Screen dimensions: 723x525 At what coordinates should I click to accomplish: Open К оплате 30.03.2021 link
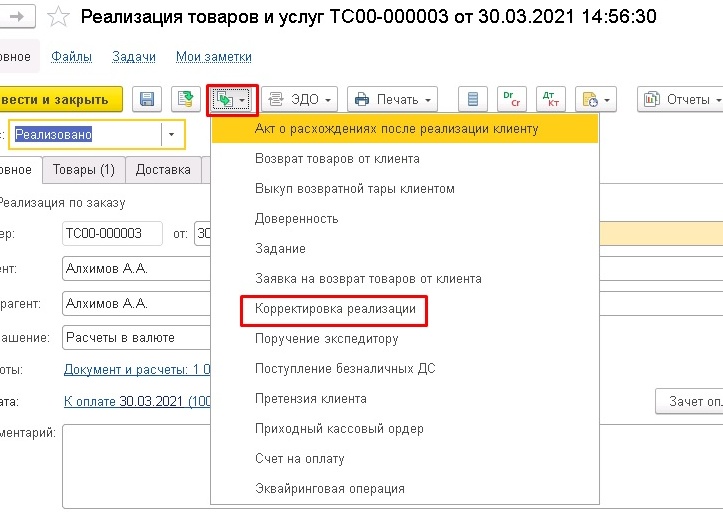tap(137, 401)
